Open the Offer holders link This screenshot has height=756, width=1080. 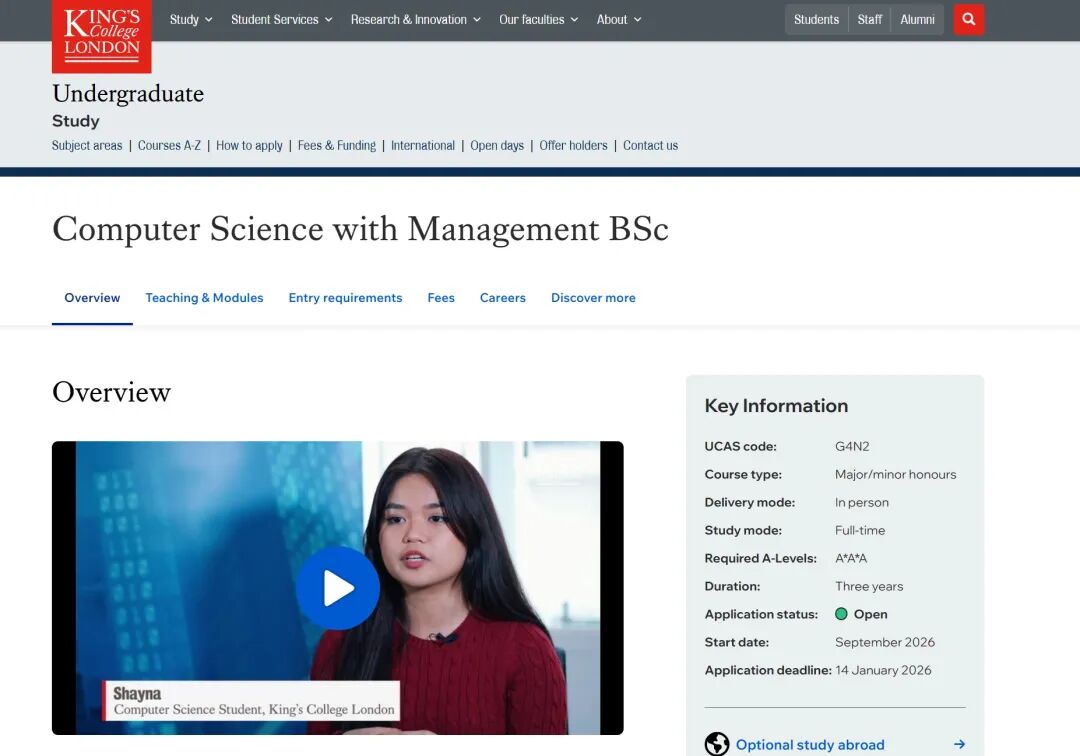(x=573, y=145)
